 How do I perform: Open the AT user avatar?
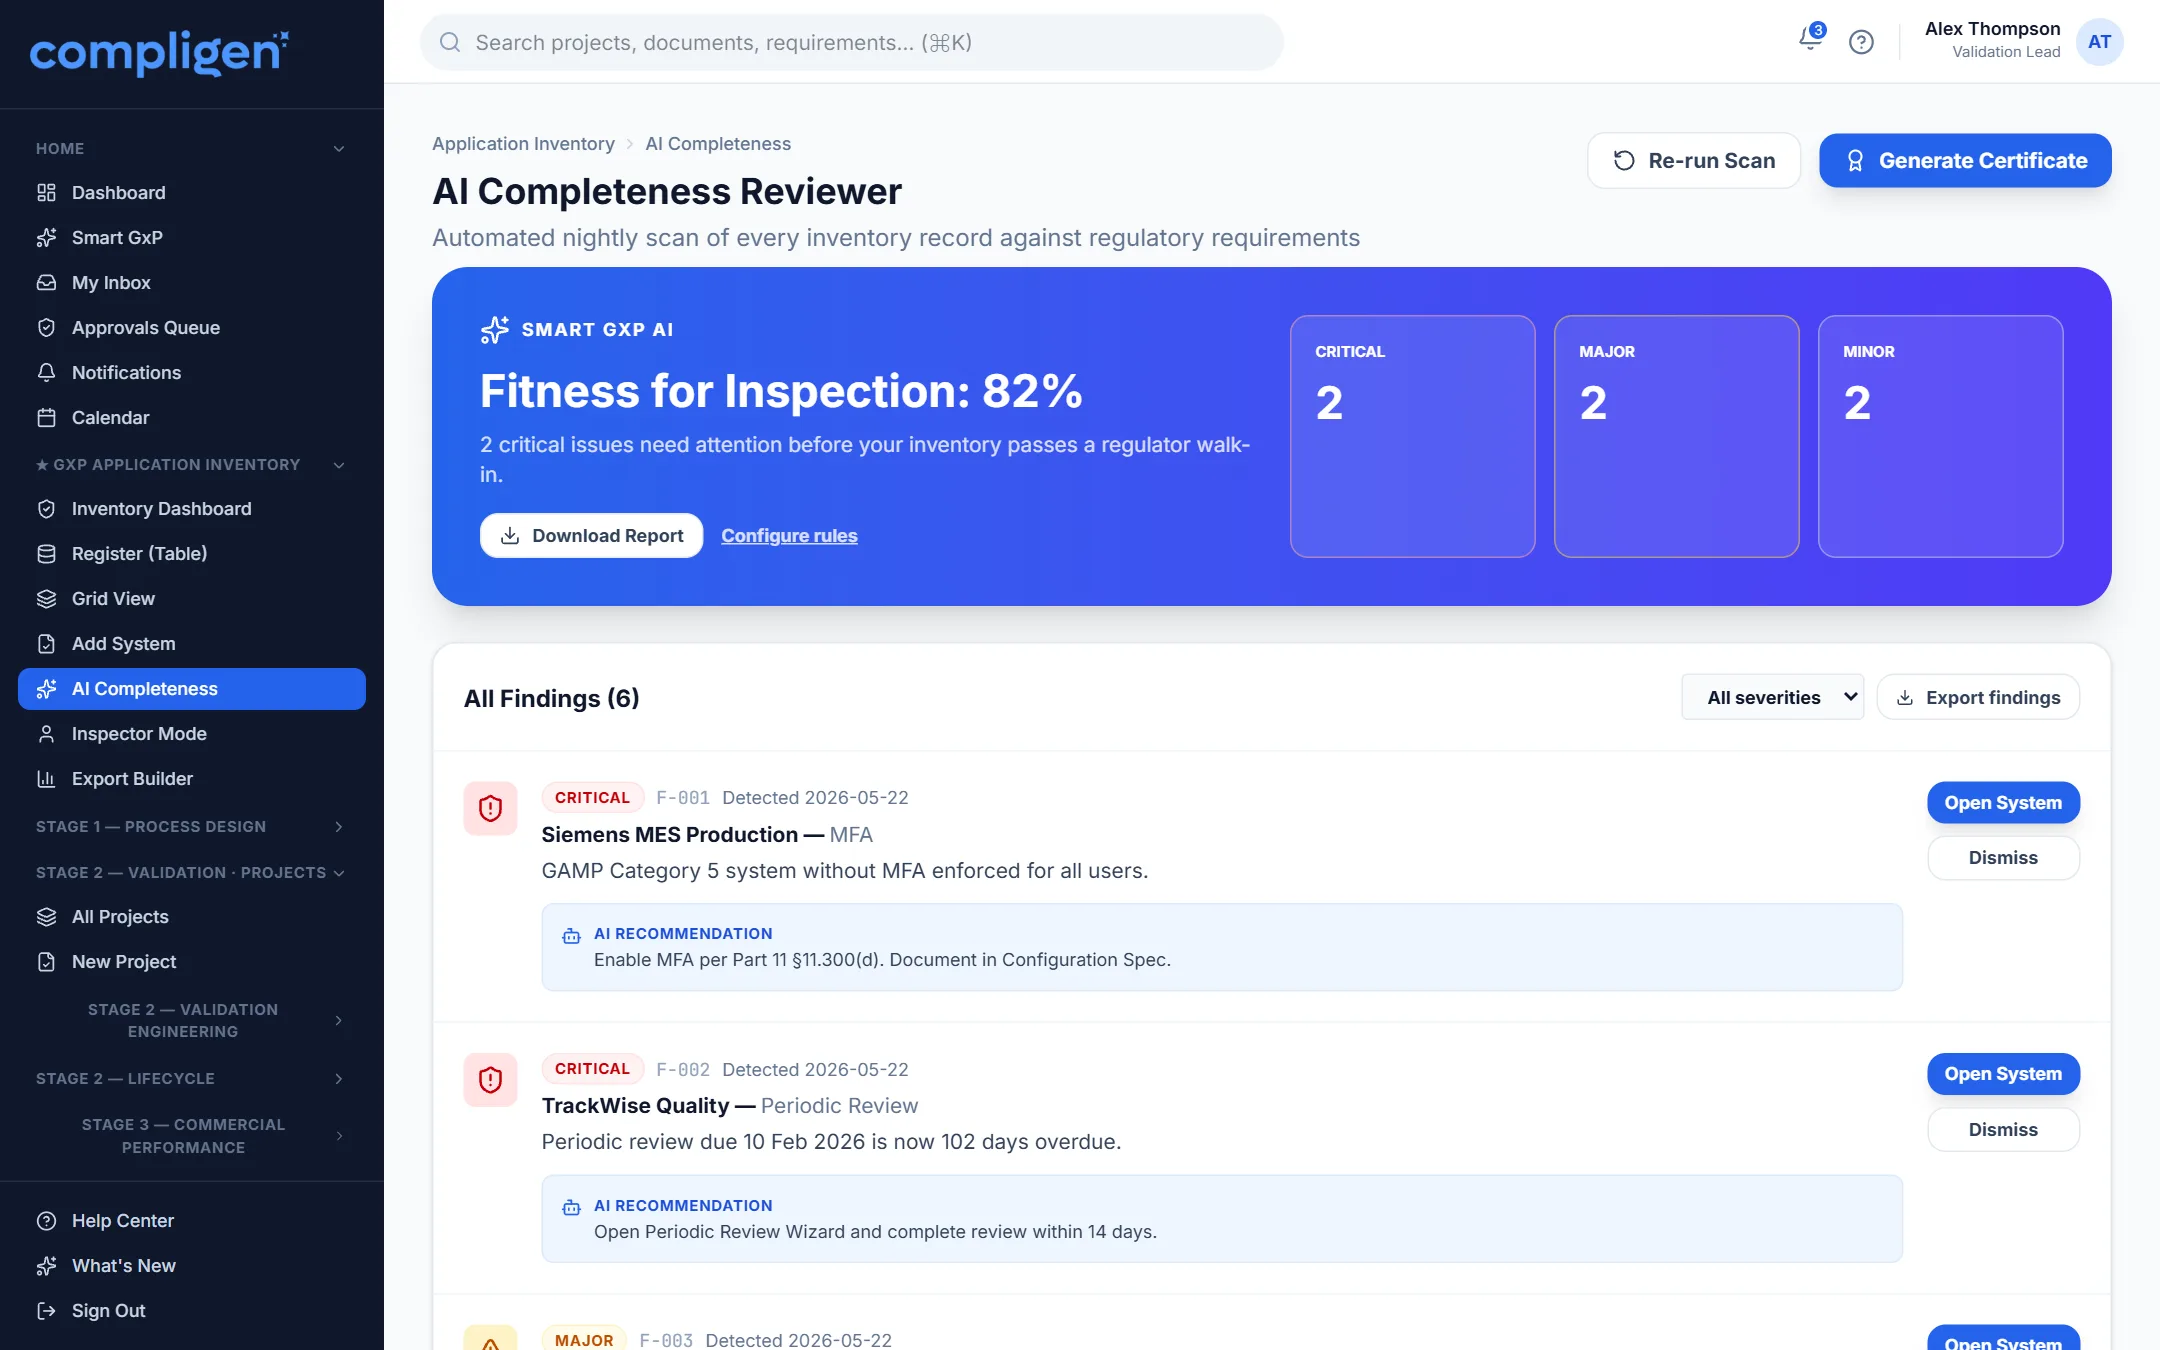2099,42
